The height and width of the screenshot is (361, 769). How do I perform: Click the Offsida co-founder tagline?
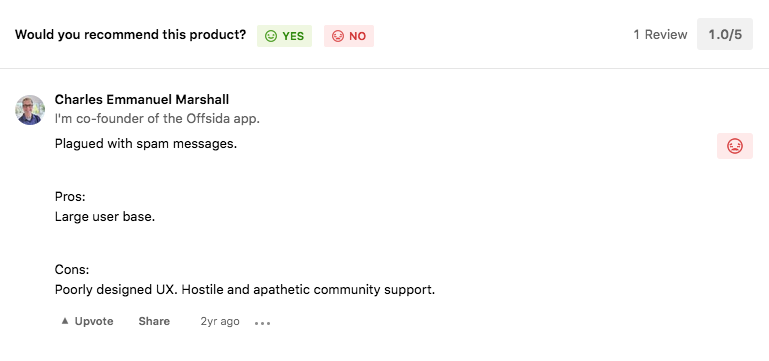pos(157,119)
